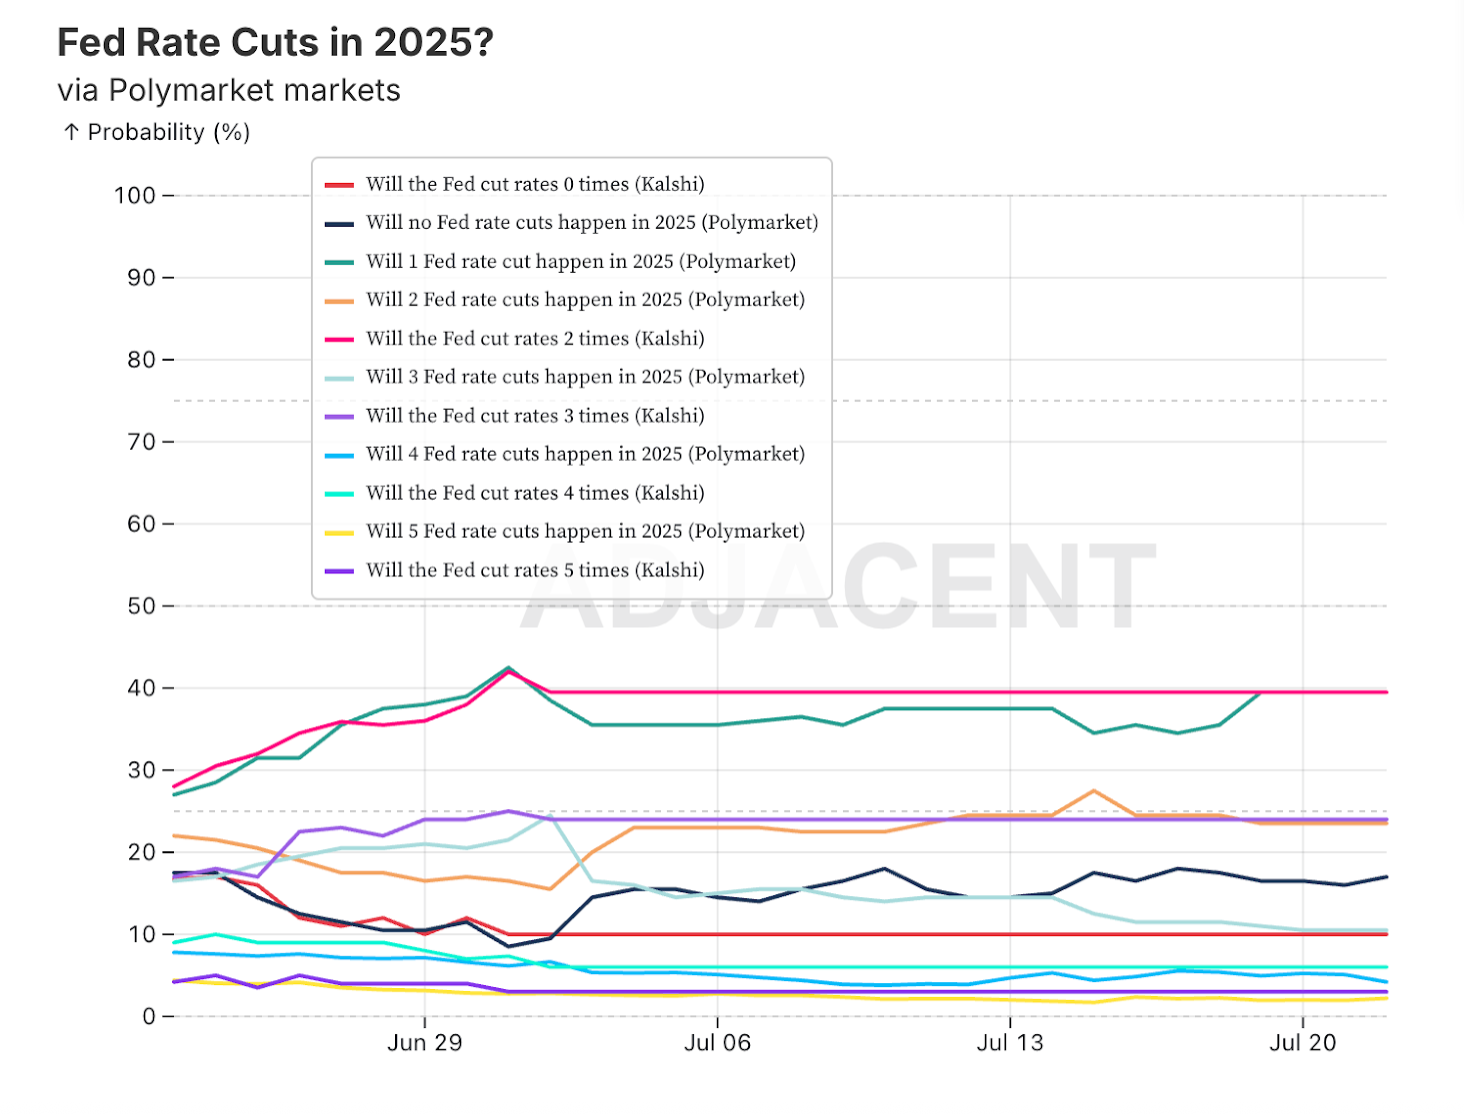The height and width of the screenshot is (1114, 1464).
Task: Select 'Will 4 Fed rate cuts happen' legend entry
Action: [585, 454]
